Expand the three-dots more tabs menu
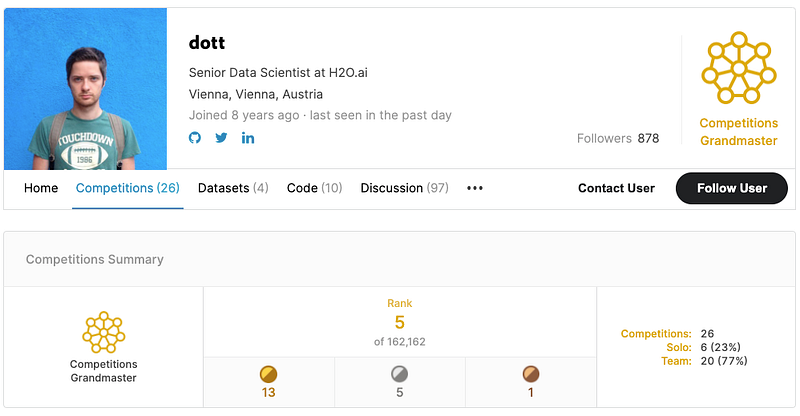The height and width of the screenshot is (416, 800). pyautogui.click(x=475, y=188)
